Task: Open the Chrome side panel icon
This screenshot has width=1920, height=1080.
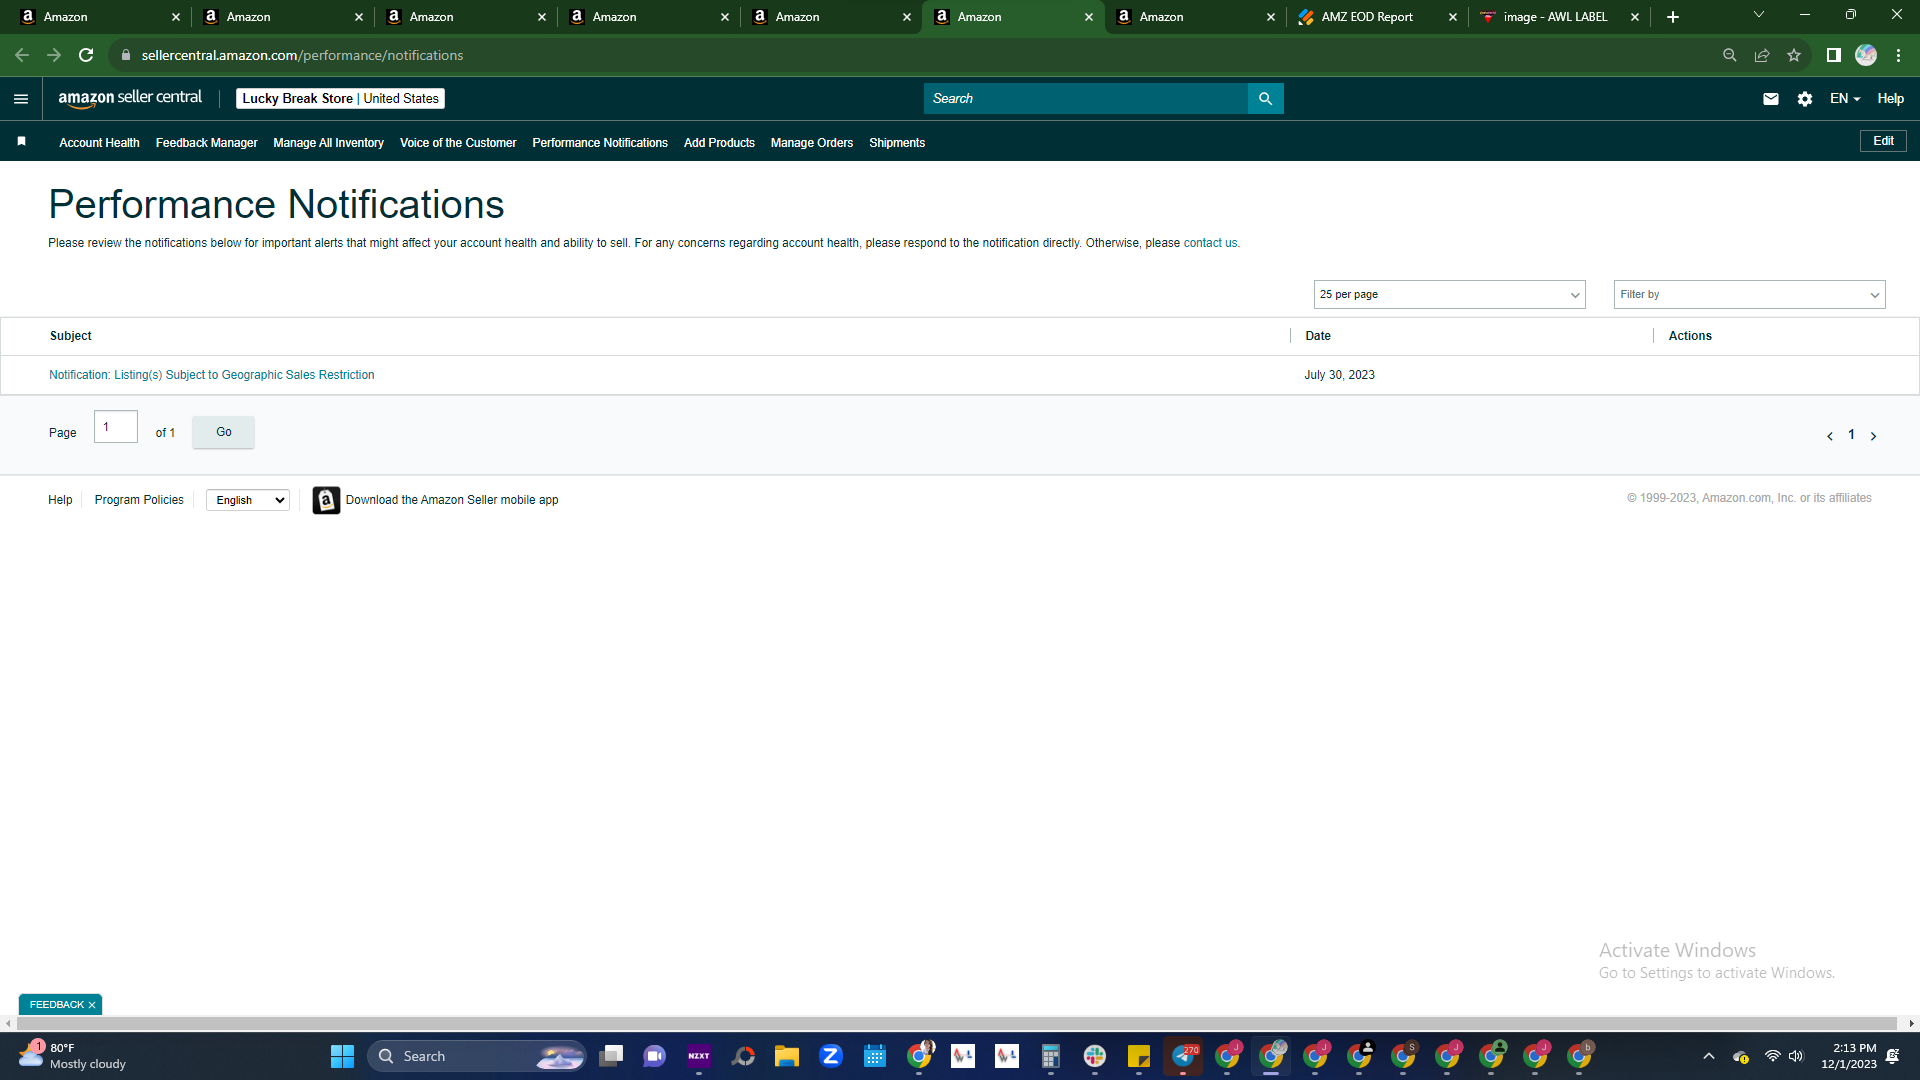Action: click(1834, 55)
